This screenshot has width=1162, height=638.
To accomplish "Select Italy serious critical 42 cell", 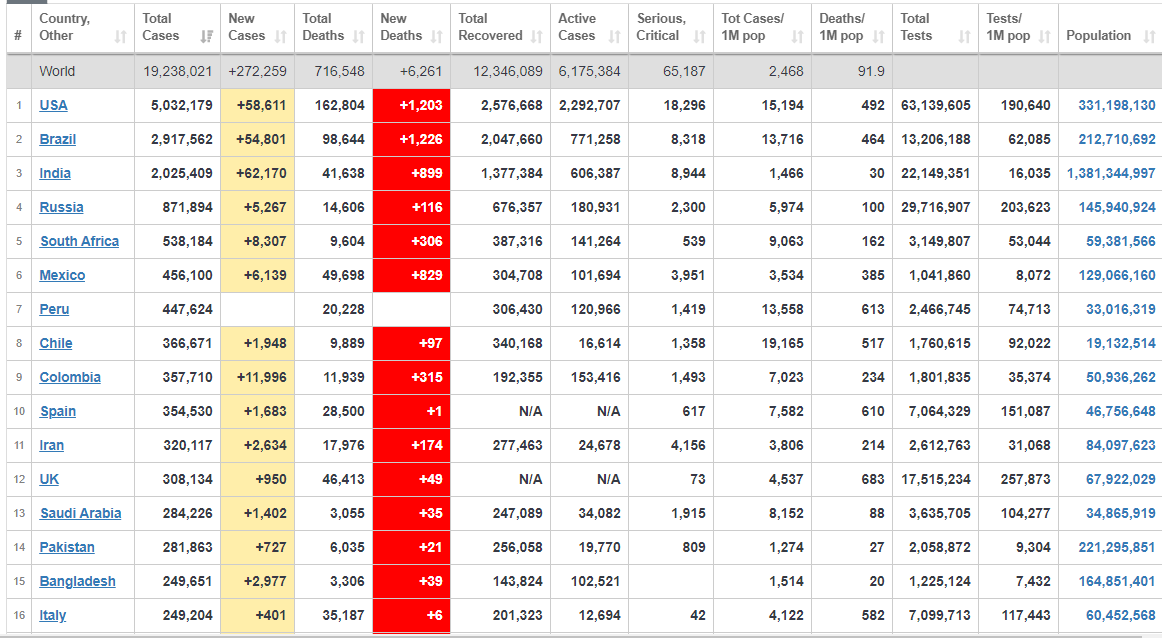I will coord(671,616).
